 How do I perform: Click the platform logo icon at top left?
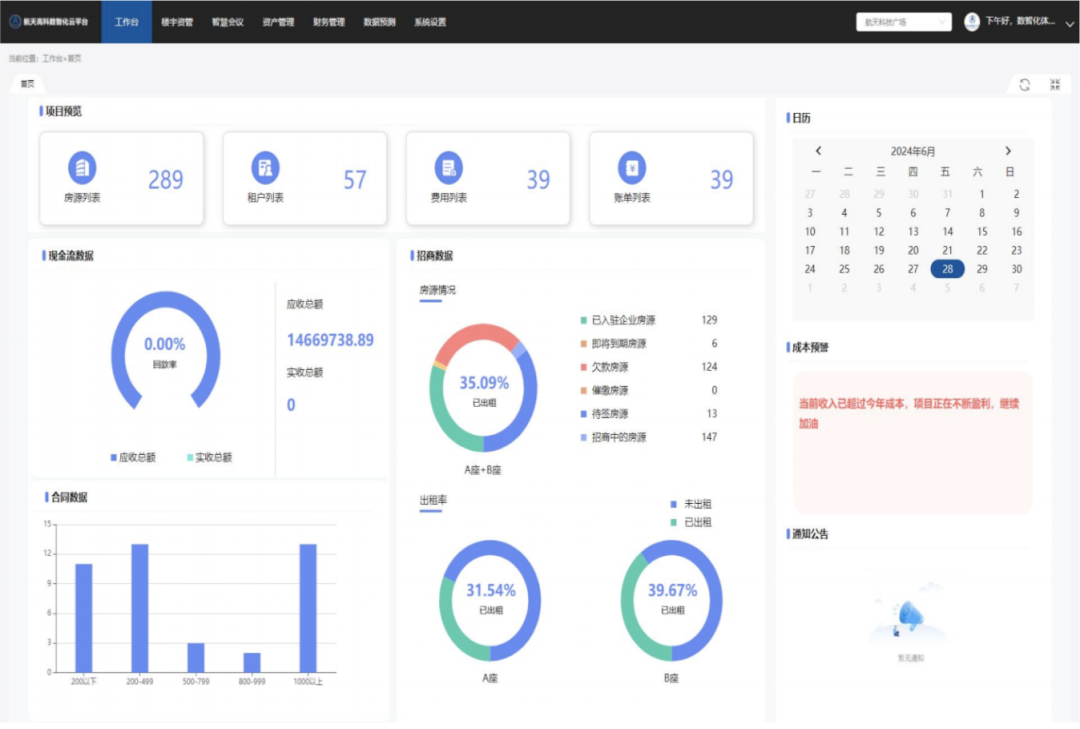point(15,22)
